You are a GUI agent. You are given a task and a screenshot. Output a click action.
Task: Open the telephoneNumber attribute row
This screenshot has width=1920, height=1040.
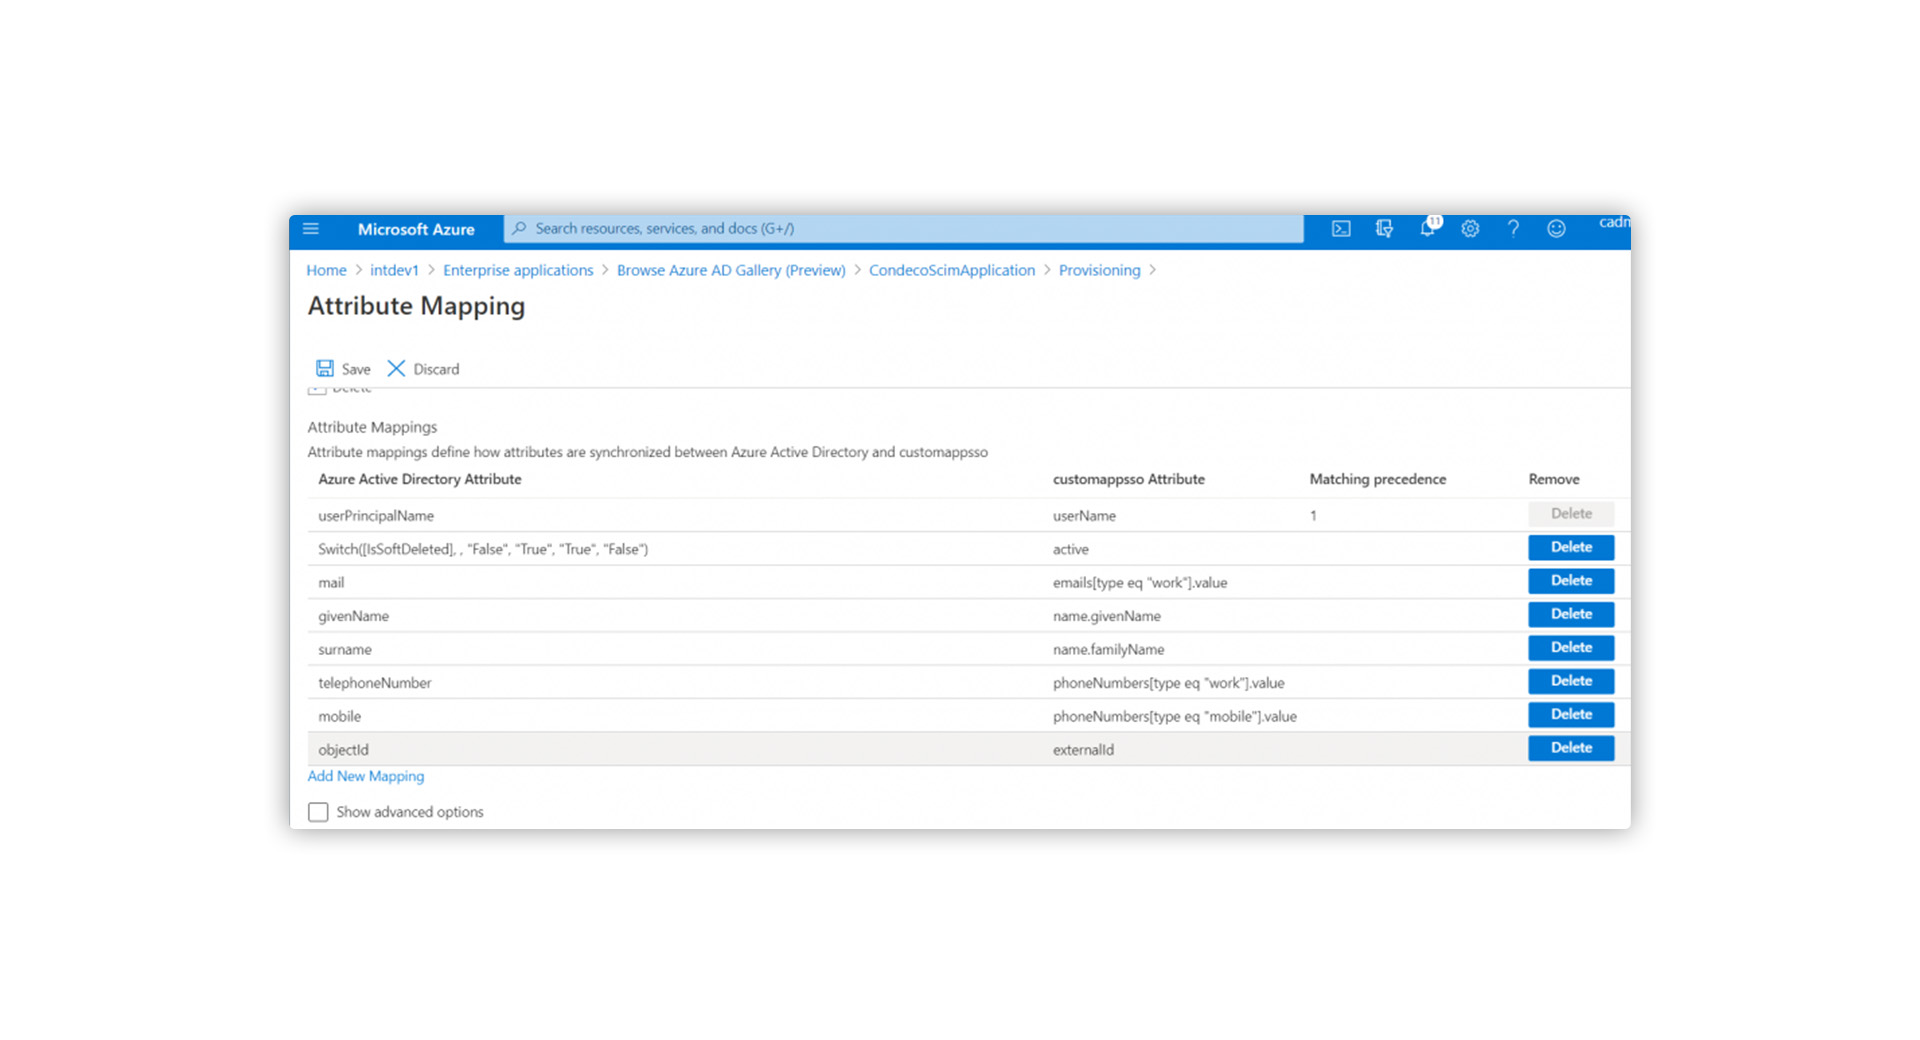[375, 683]
